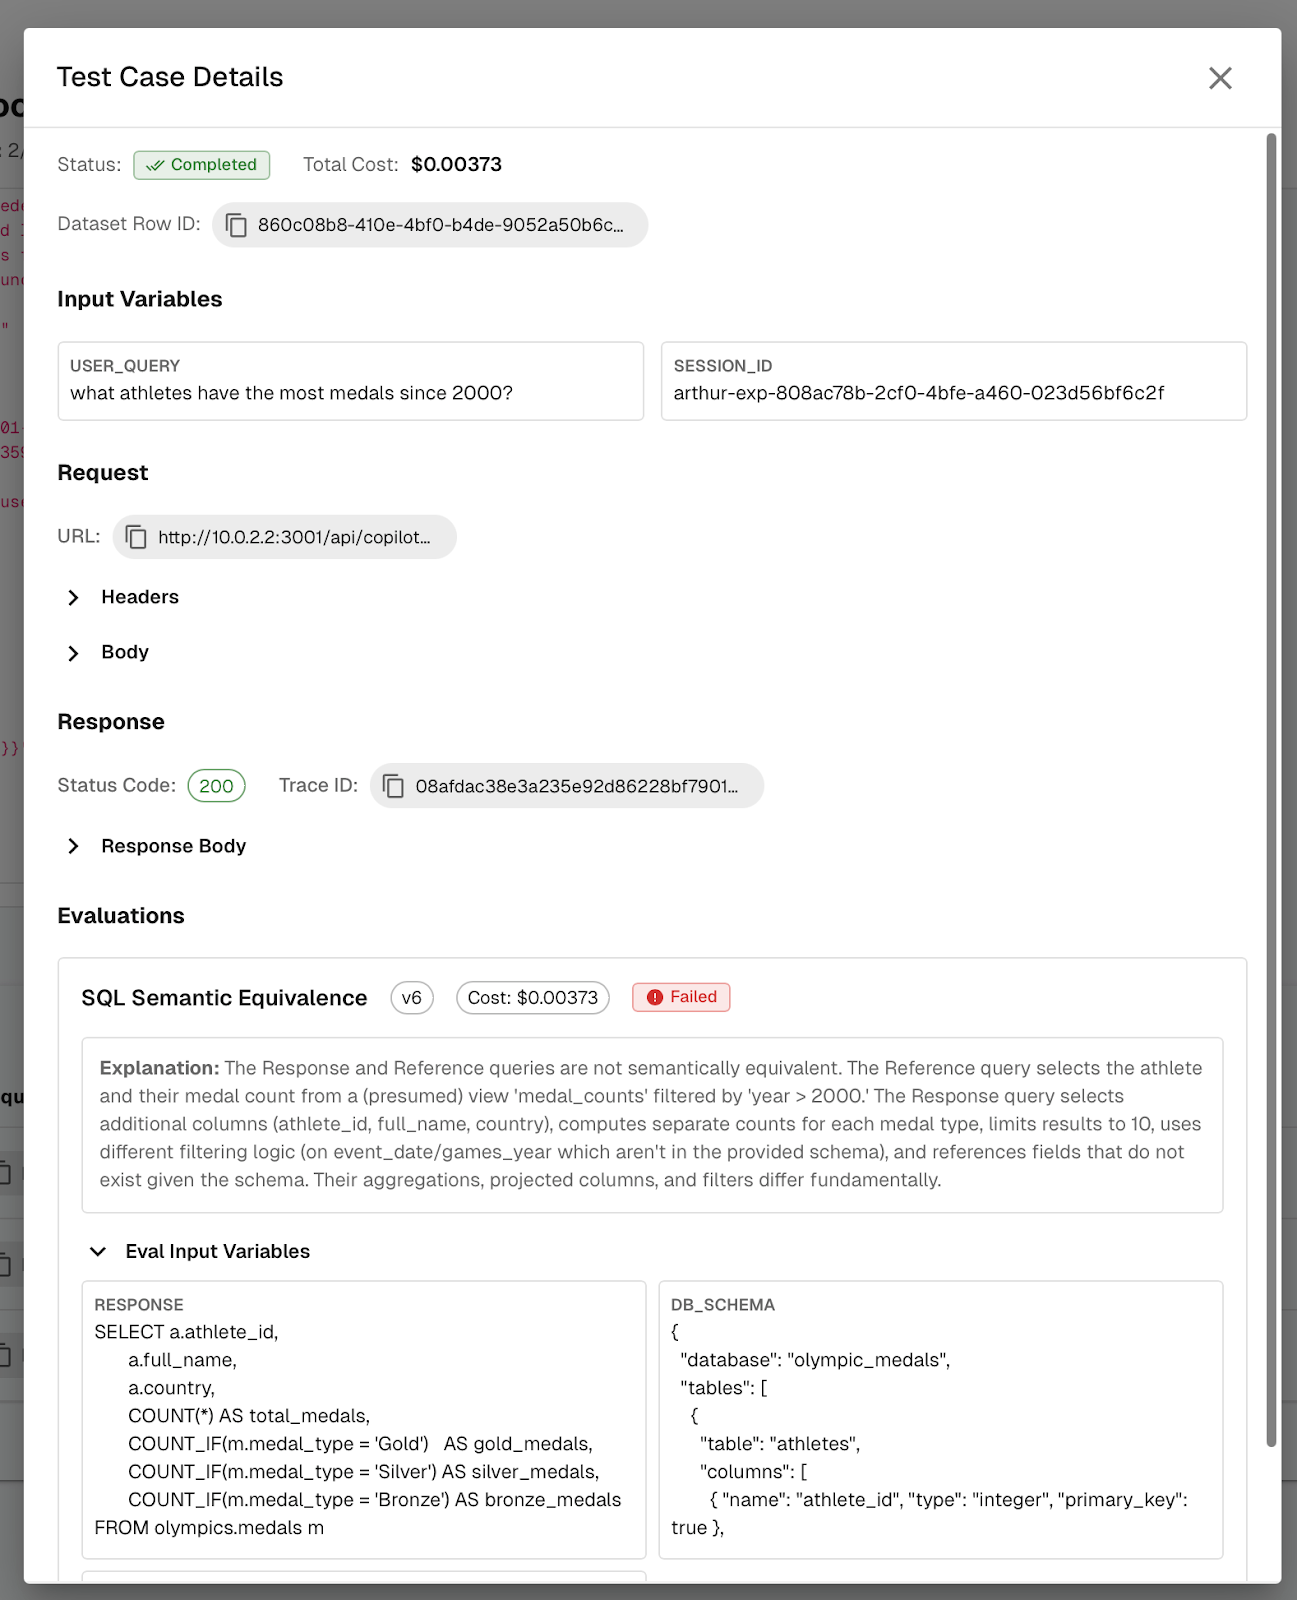Click the Response section heading
Screen dimensions: 1297x1600
pos(111,722)
